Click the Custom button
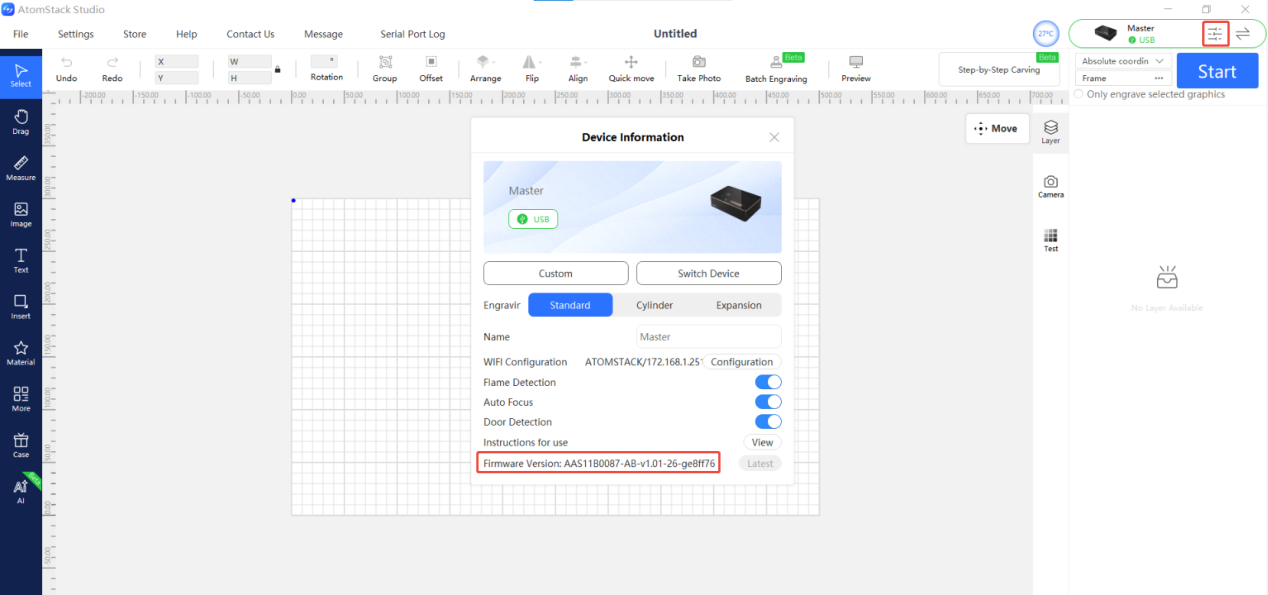The width and height of the screenshot is (1268, 595). click(x=556, y=273)
